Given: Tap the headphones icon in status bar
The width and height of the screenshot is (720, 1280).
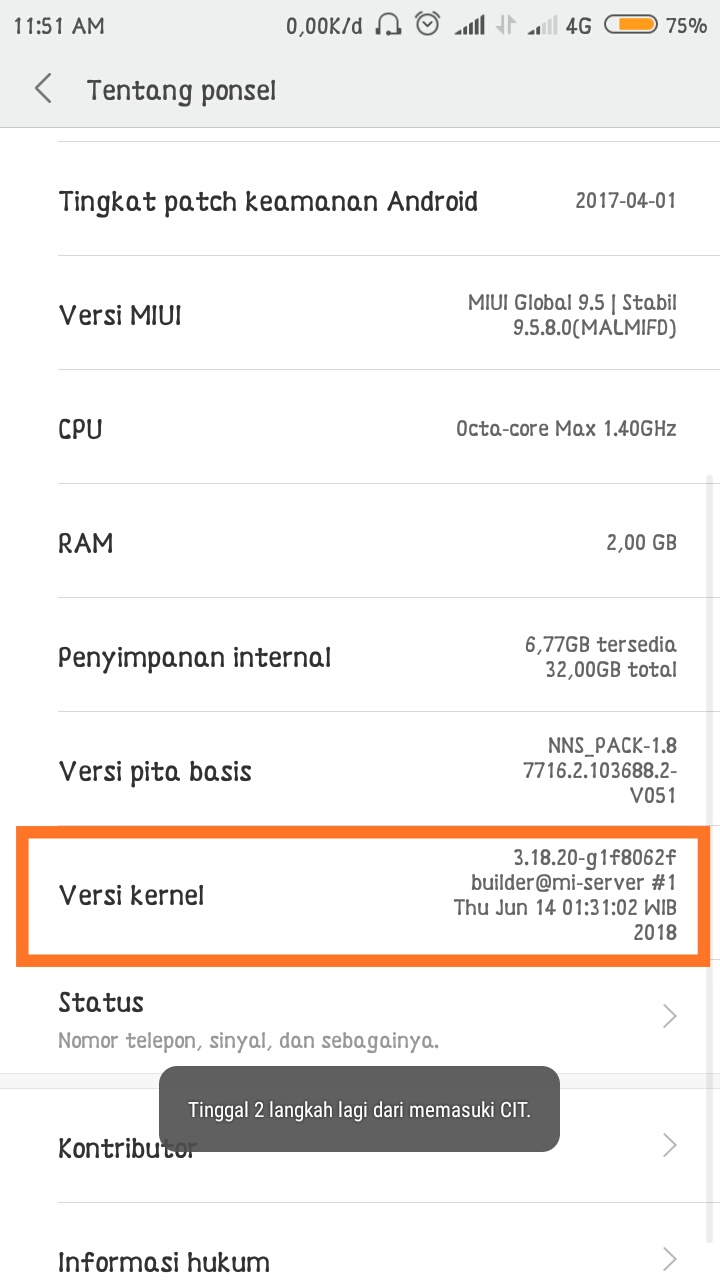Looking at the screenshot, I should [x=388, y=26].
